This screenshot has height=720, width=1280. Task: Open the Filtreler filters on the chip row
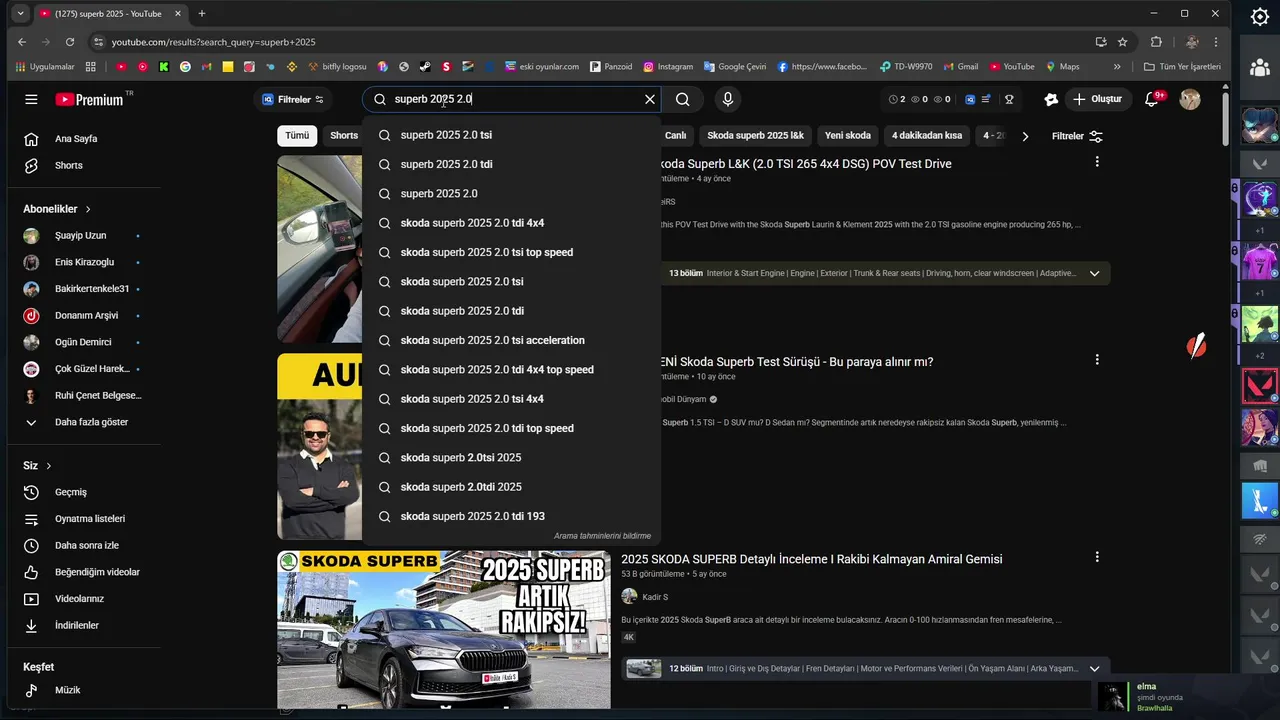1077,136
